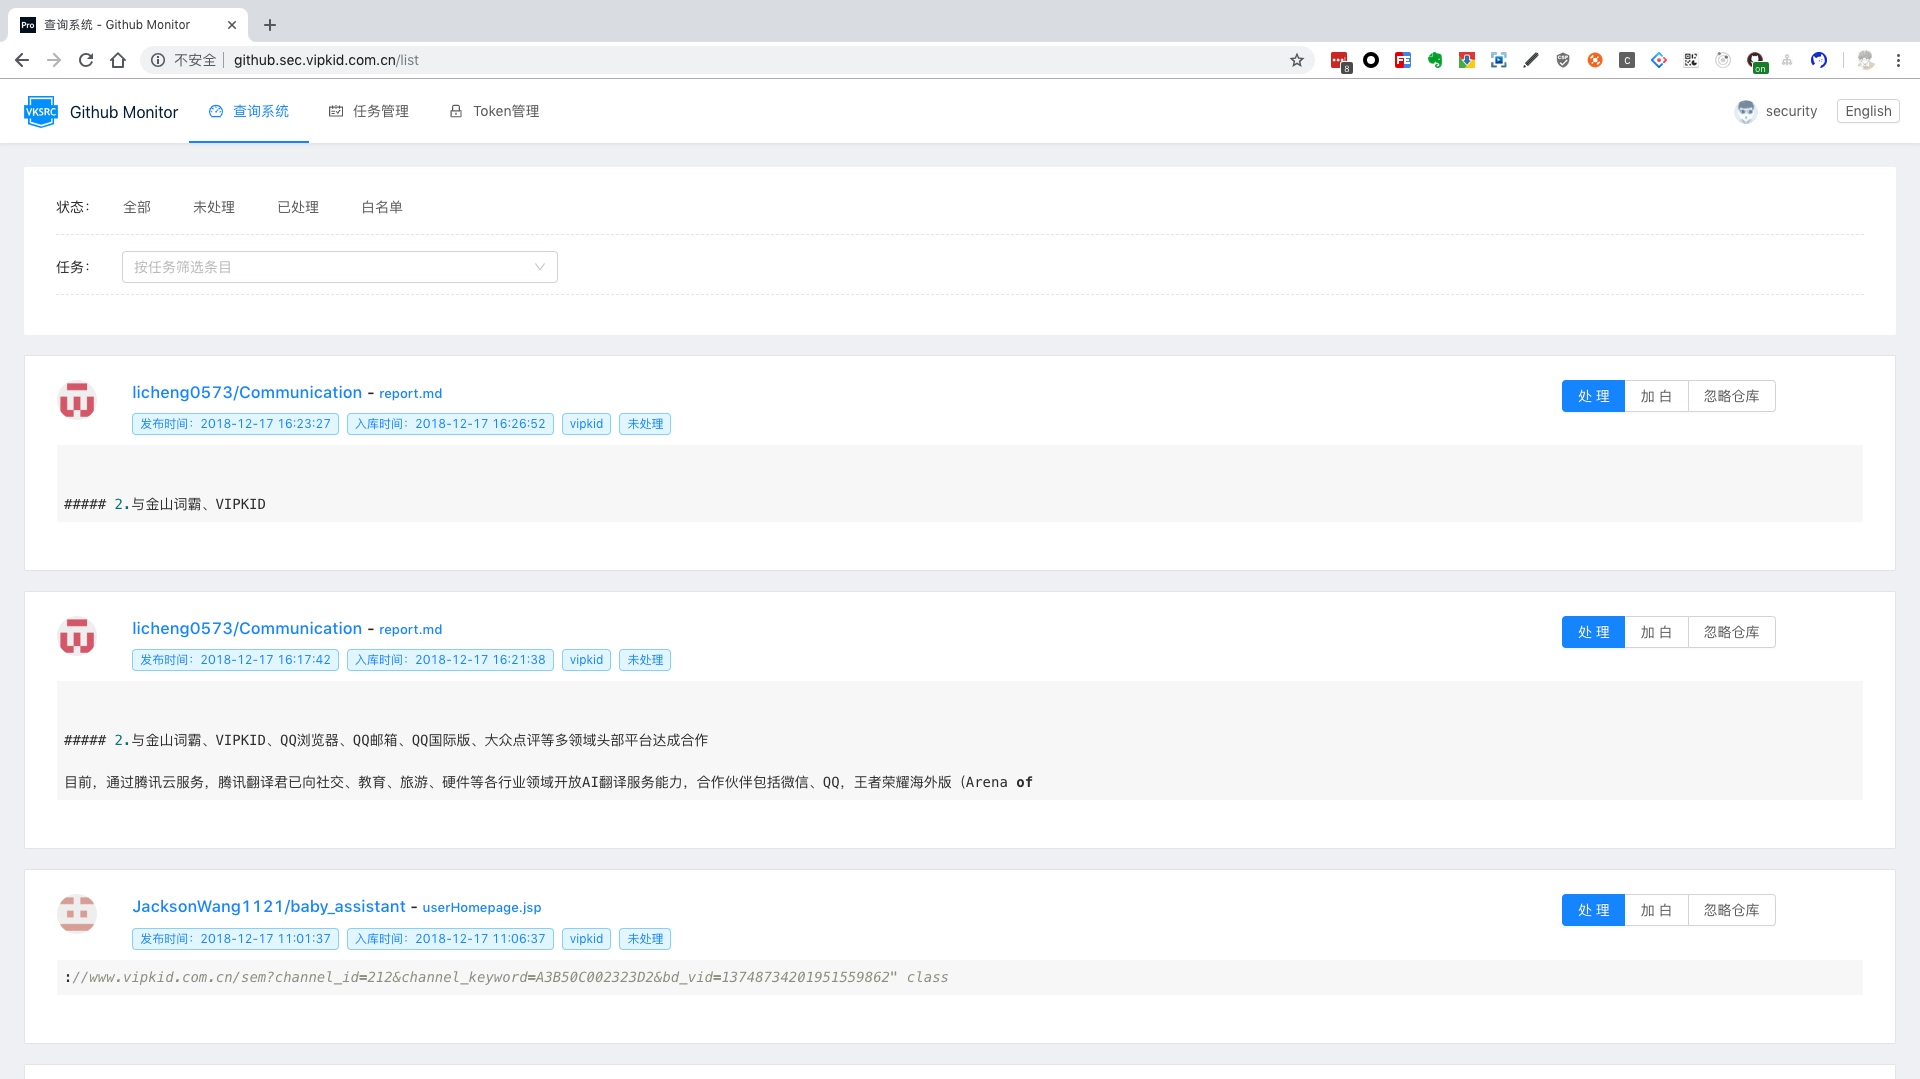Image resolution: width=1920 pixels, height=1079 pixels.
Task: Click the CSP shield extension icon
Action: (1563, 60)
